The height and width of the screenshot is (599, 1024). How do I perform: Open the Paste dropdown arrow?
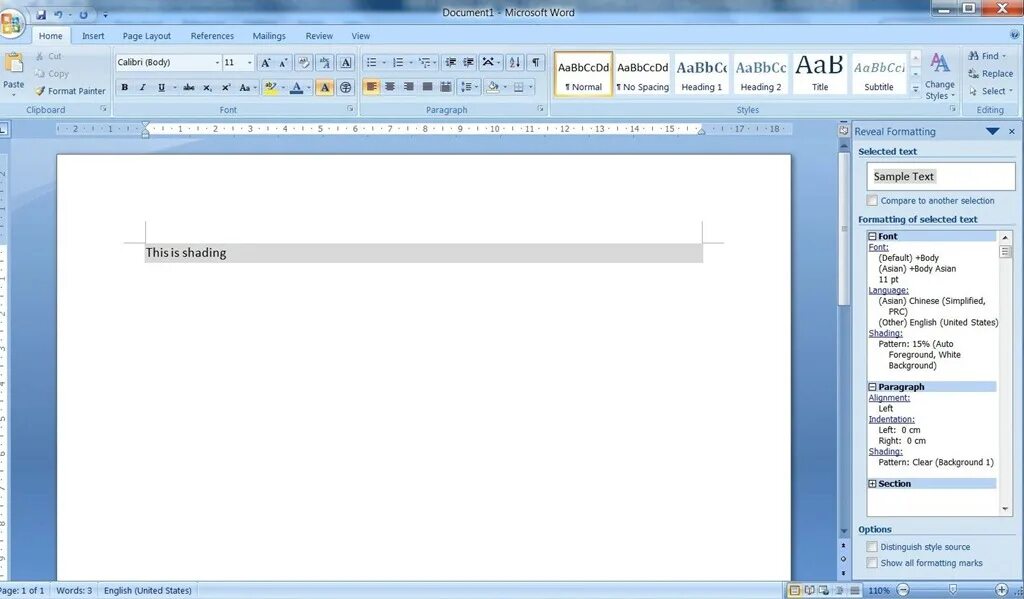[14, 95]
